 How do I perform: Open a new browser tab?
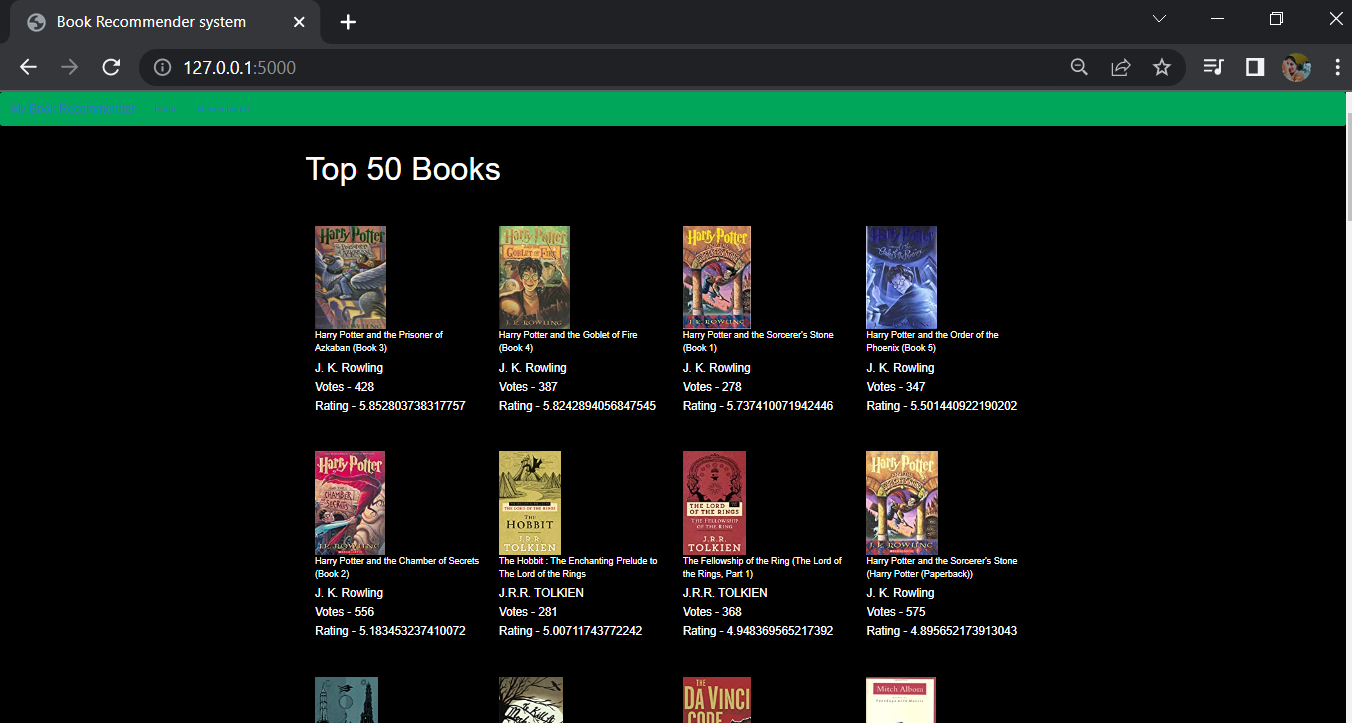point(347,21)
